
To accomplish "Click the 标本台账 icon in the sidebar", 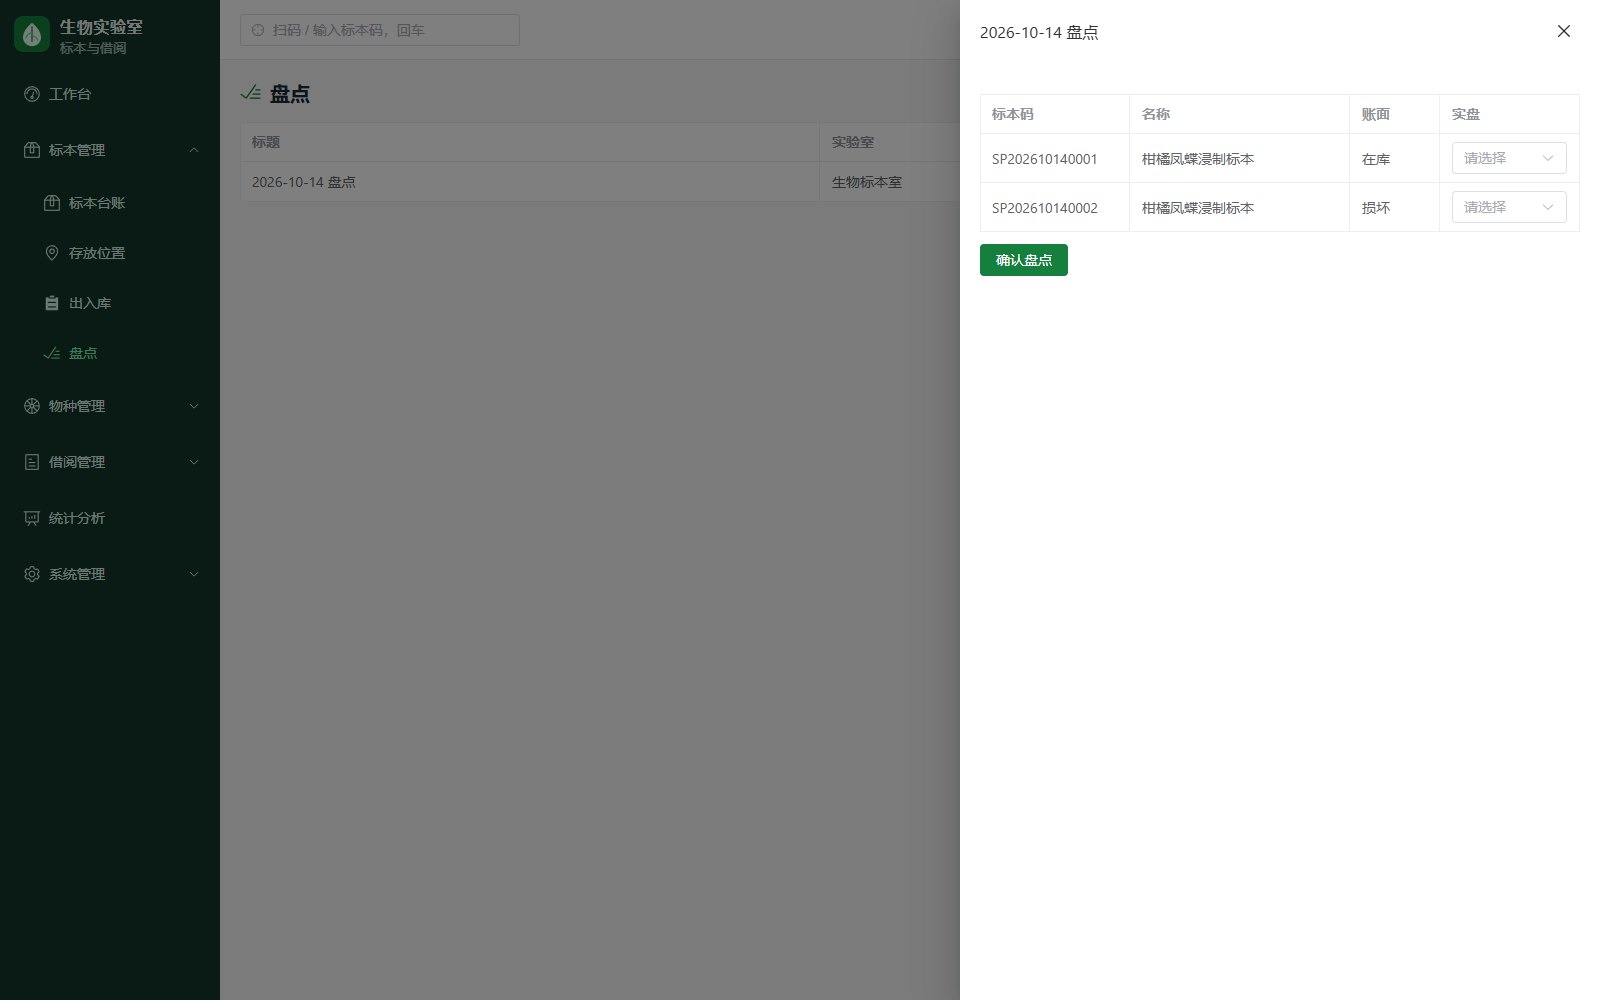I will click(52, 203).
